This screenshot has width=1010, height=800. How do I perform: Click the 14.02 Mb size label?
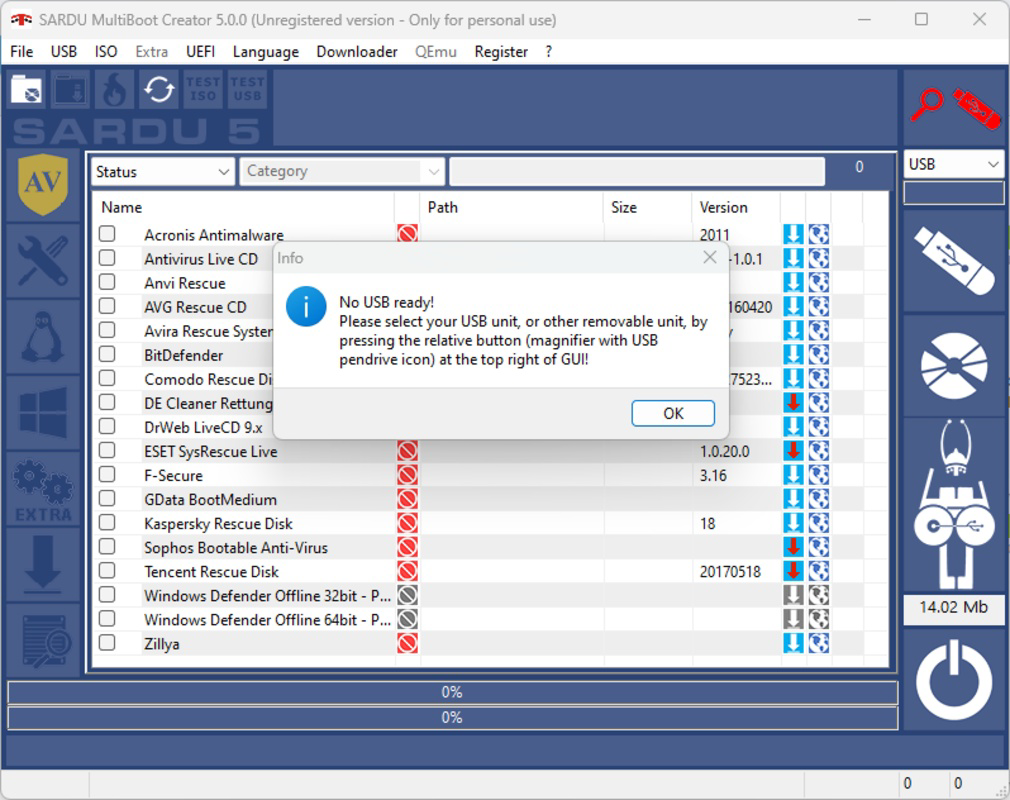coord(953,607)
